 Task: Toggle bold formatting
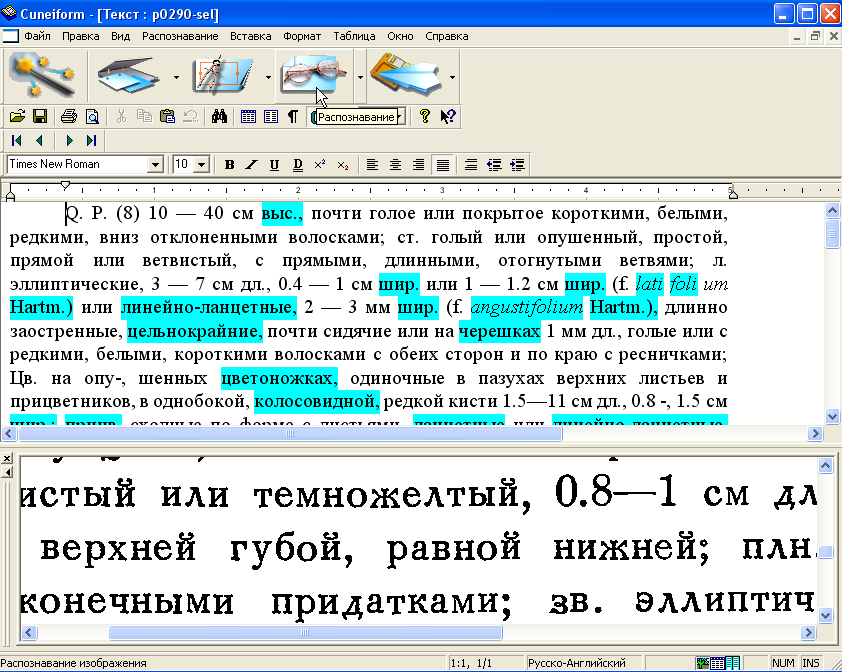click(x=229, y=165)
